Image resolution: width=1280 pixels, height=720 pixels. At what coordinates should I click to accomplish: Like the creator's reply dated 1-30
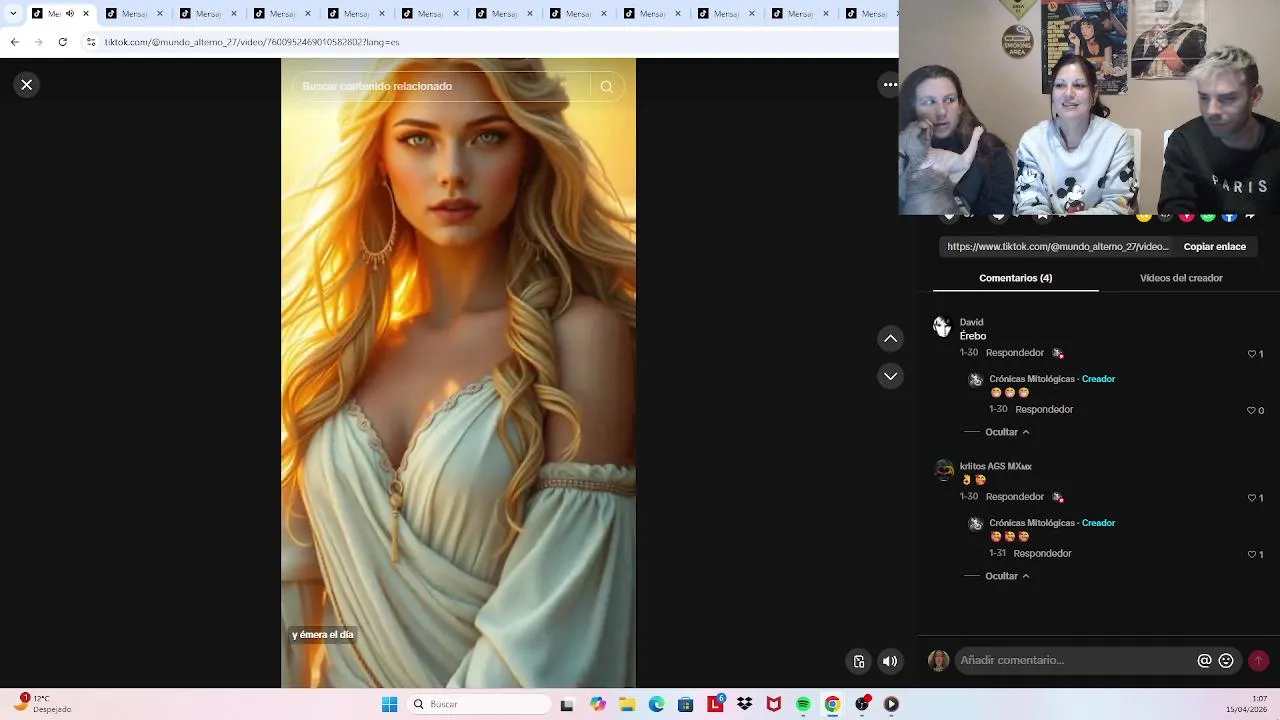1251,410
